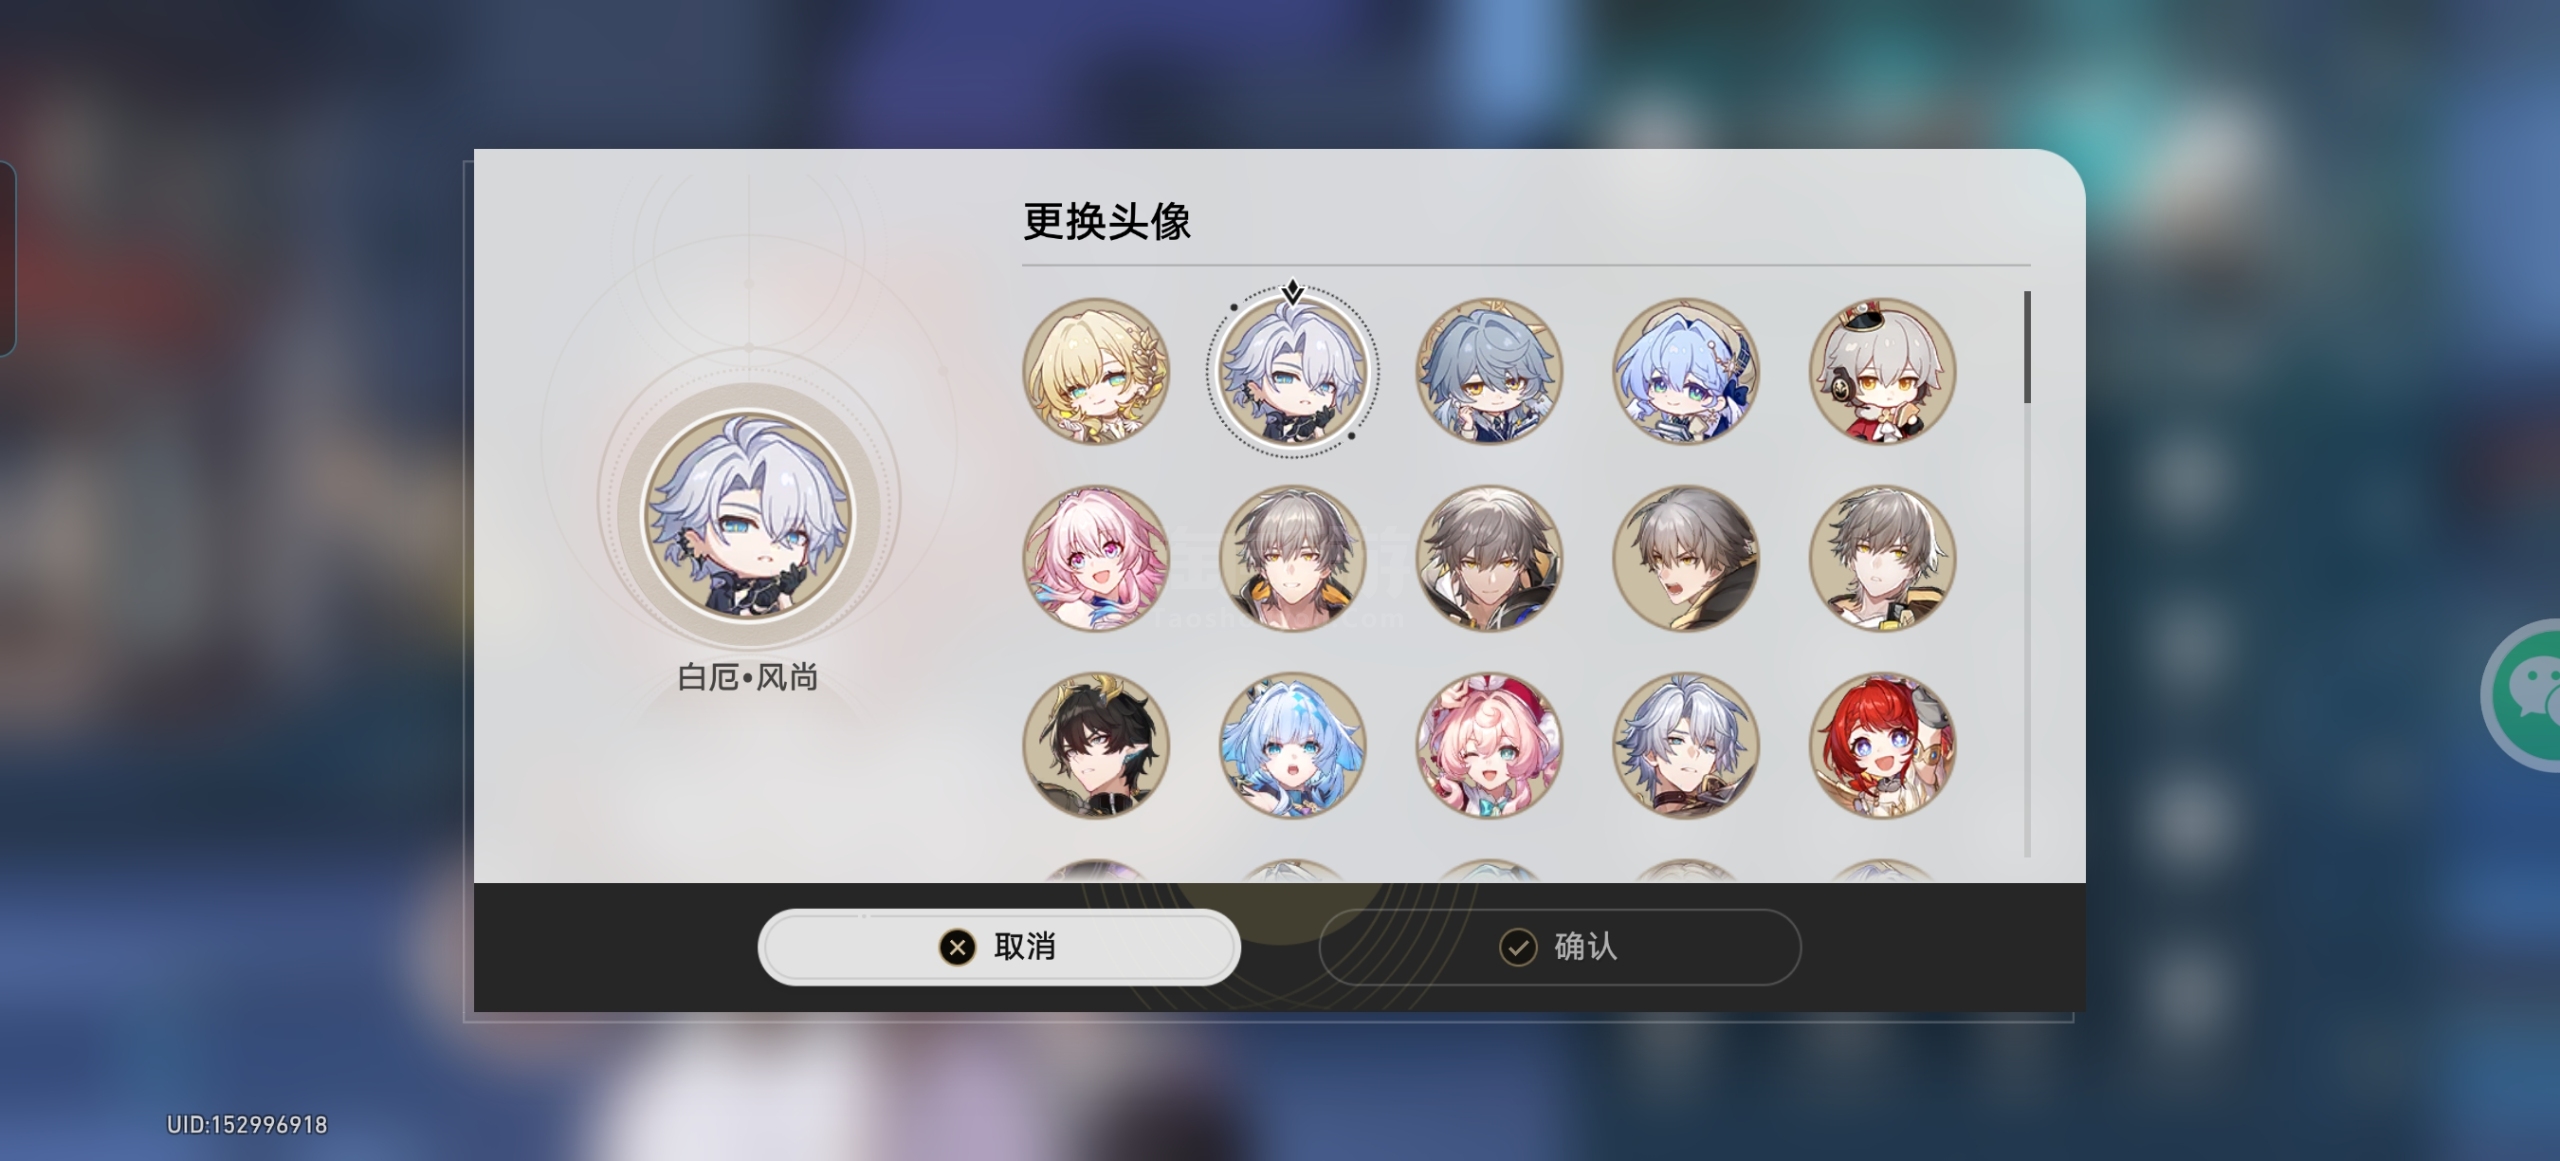Select the light-blue haired girl avatar
Screen dimensions: 2560x1161
click(x=1292, y=745)
